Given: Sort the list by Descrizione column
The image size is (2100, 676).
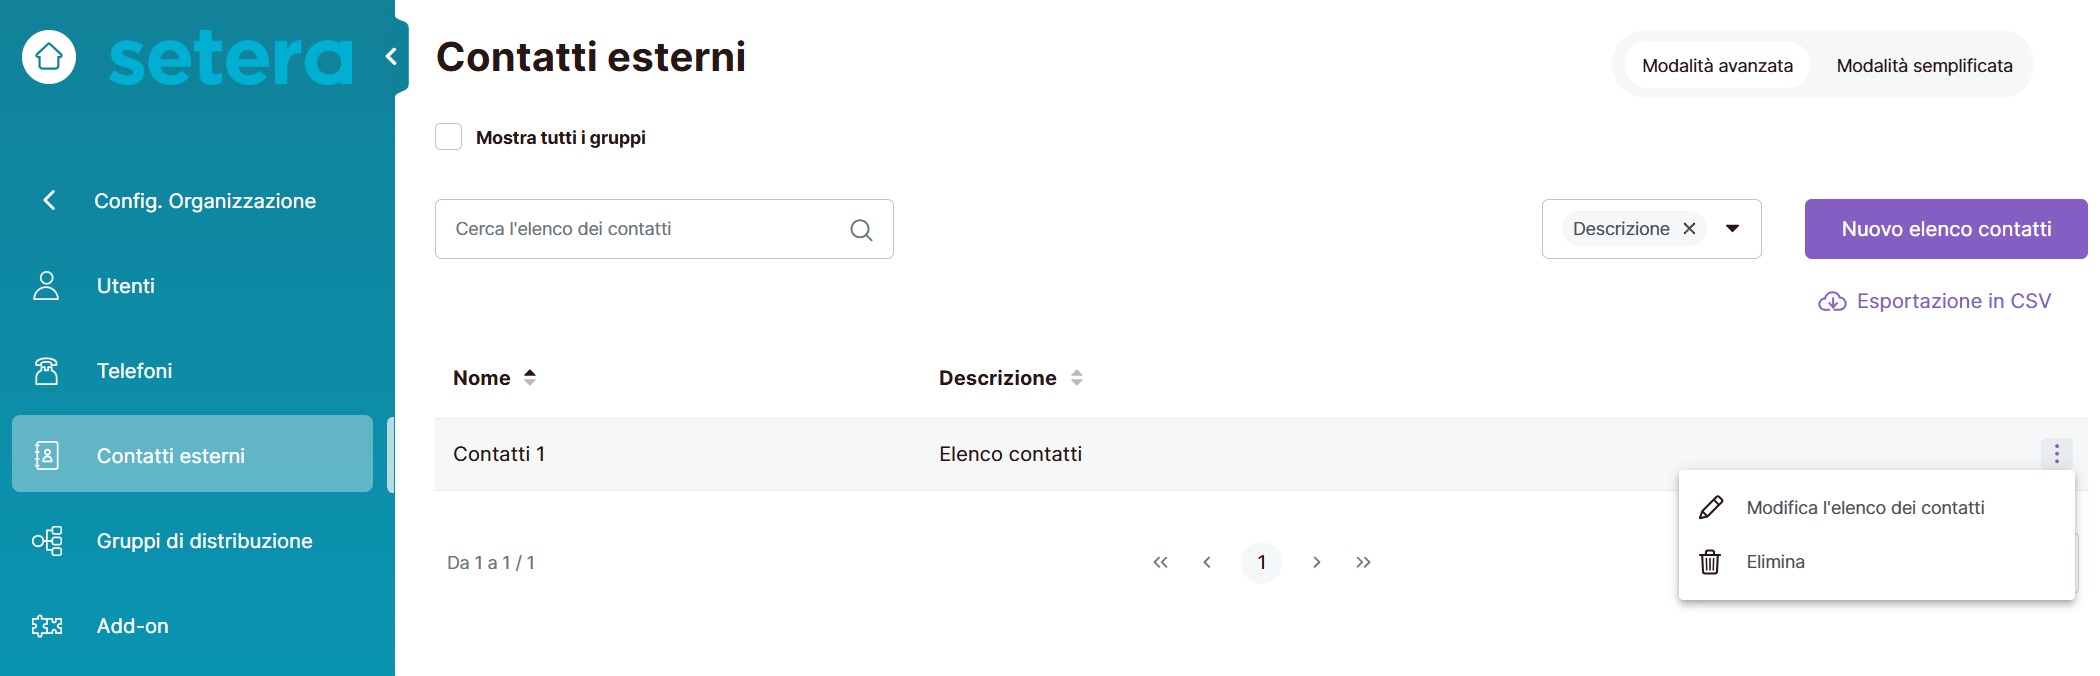Looking at the screenshot, I should tap(1076, 378).
